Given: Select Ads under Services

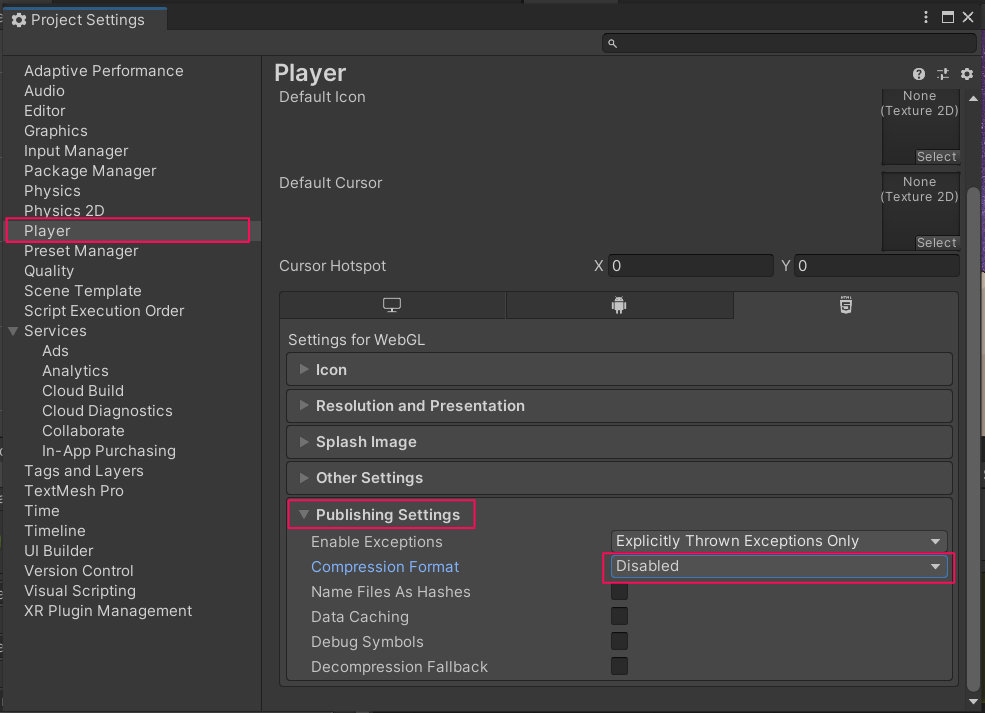Looking at the screenshot, I should click(55, 351).
